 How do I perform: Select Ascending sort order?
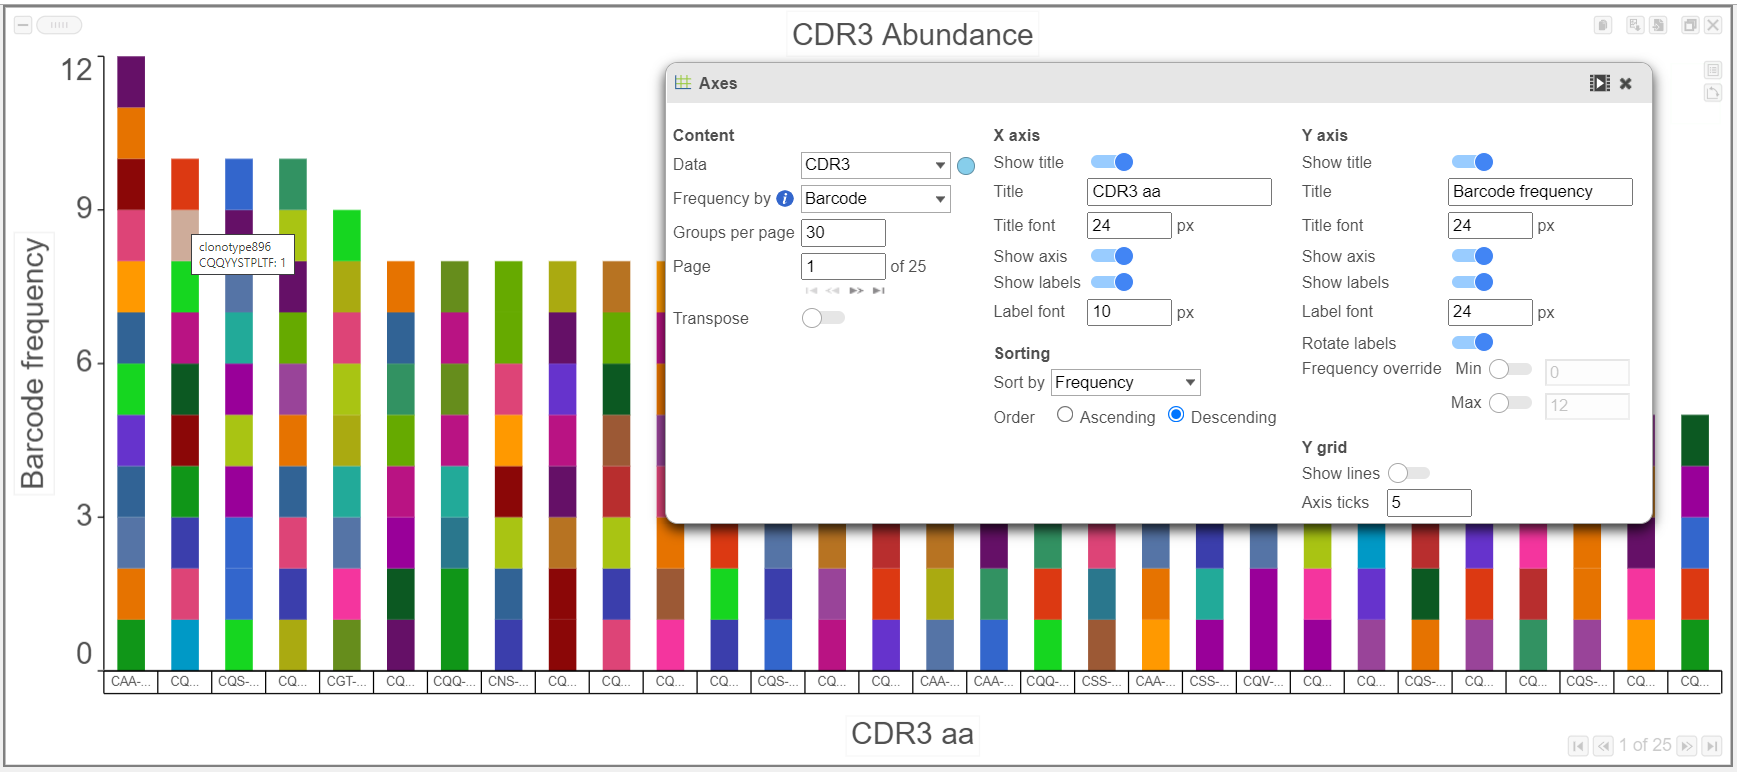tap(1065, 415)
